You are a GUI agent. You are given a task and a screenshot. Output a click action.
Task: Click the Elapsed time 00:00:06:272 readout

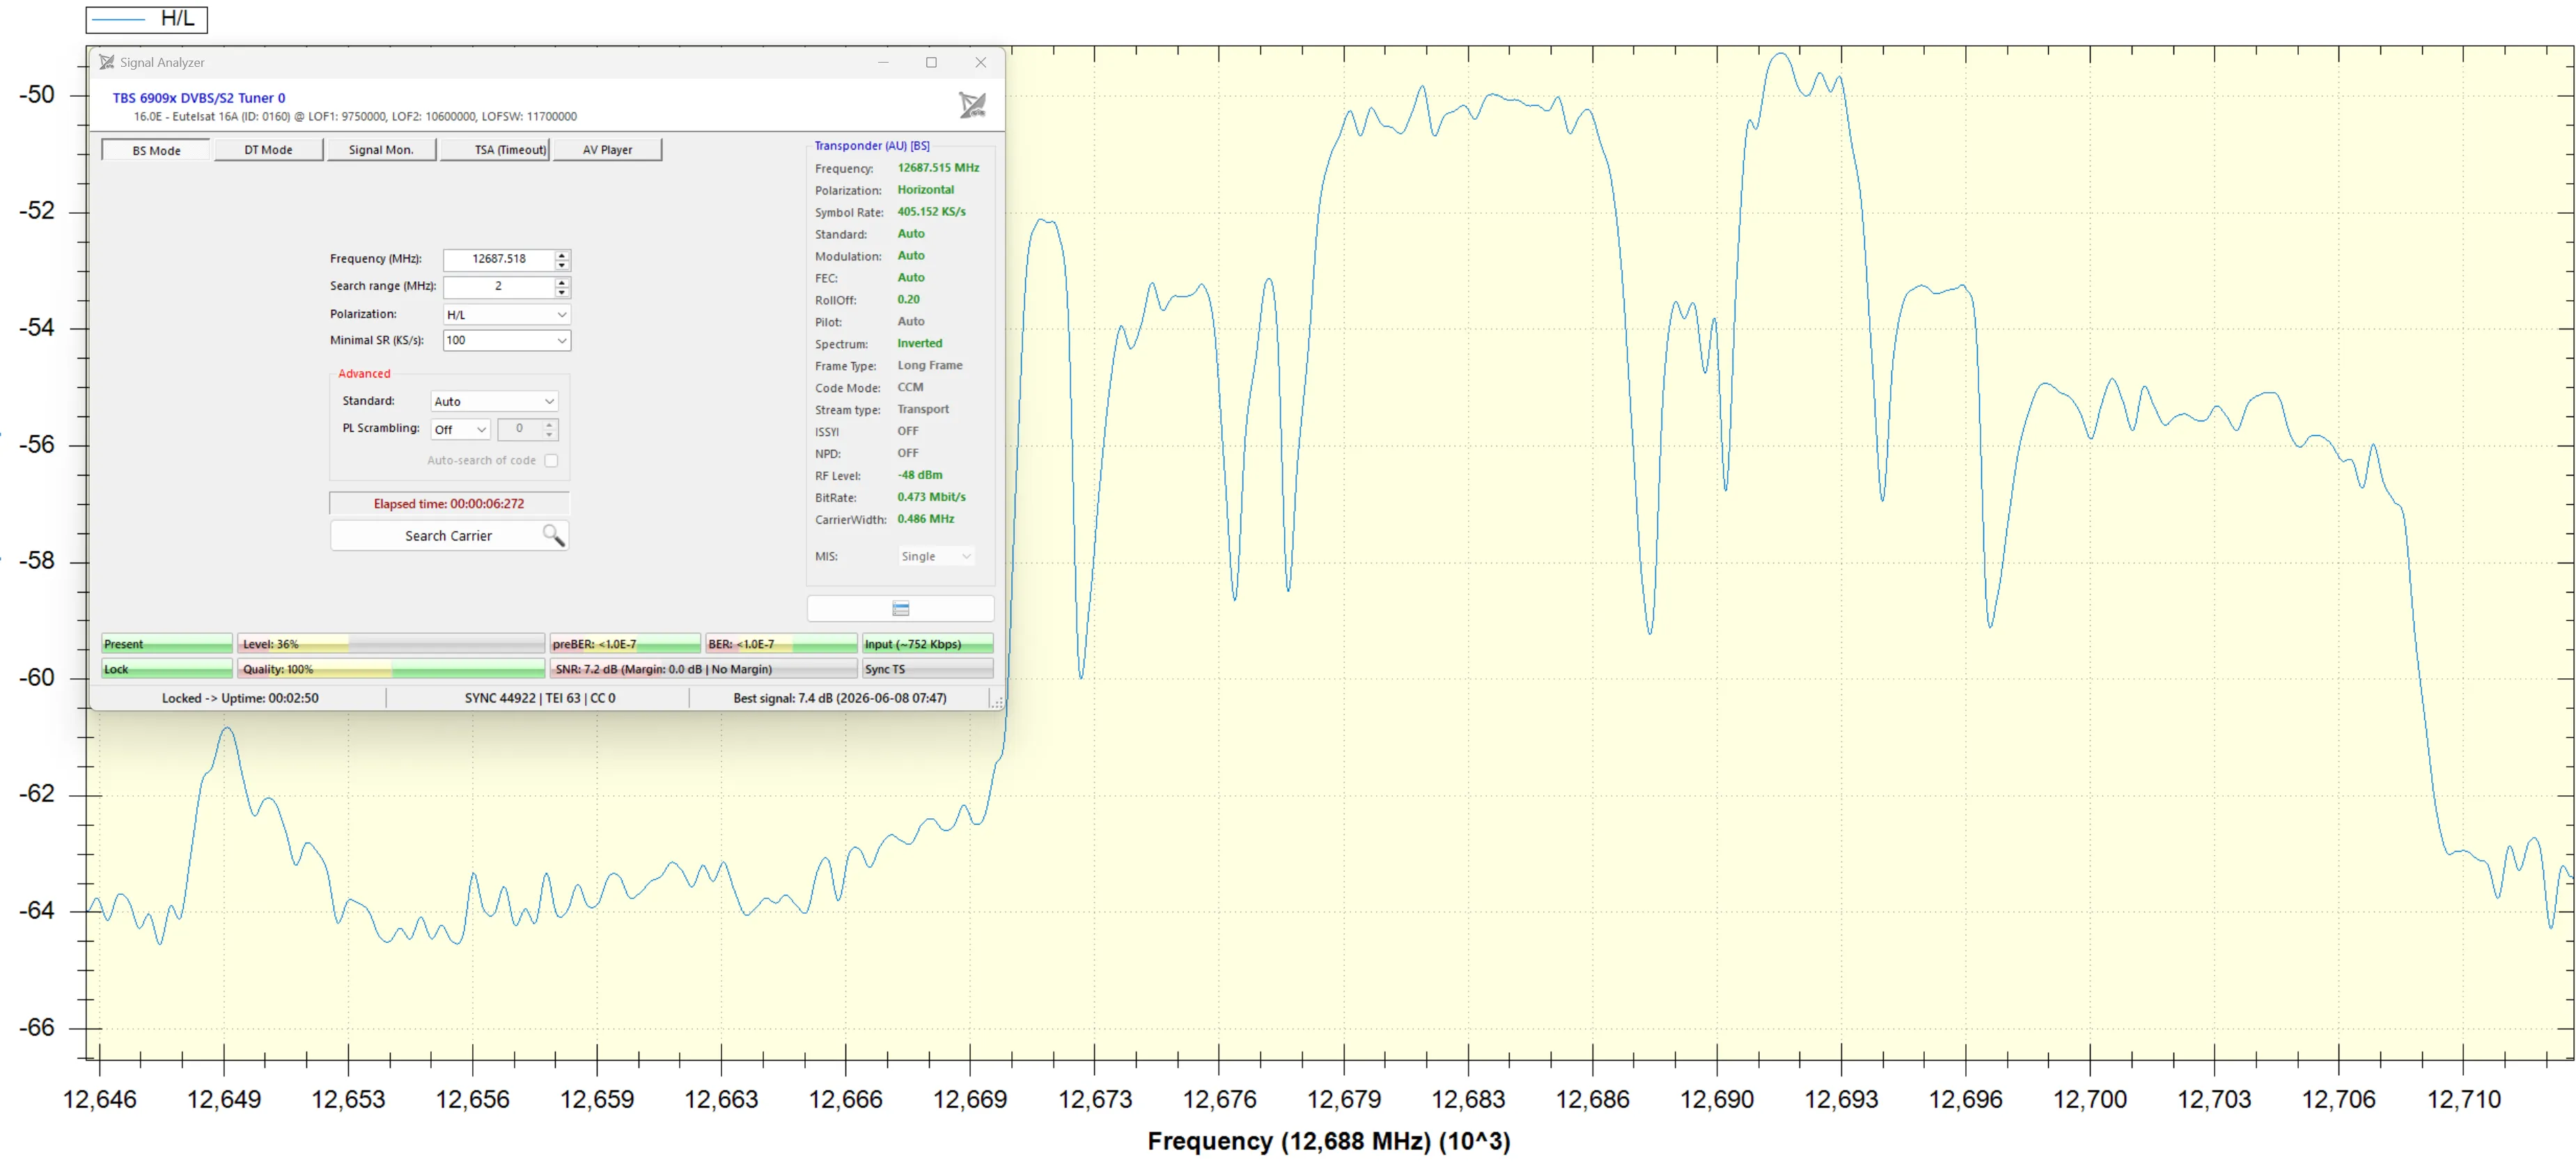click(x=449, y=504)
